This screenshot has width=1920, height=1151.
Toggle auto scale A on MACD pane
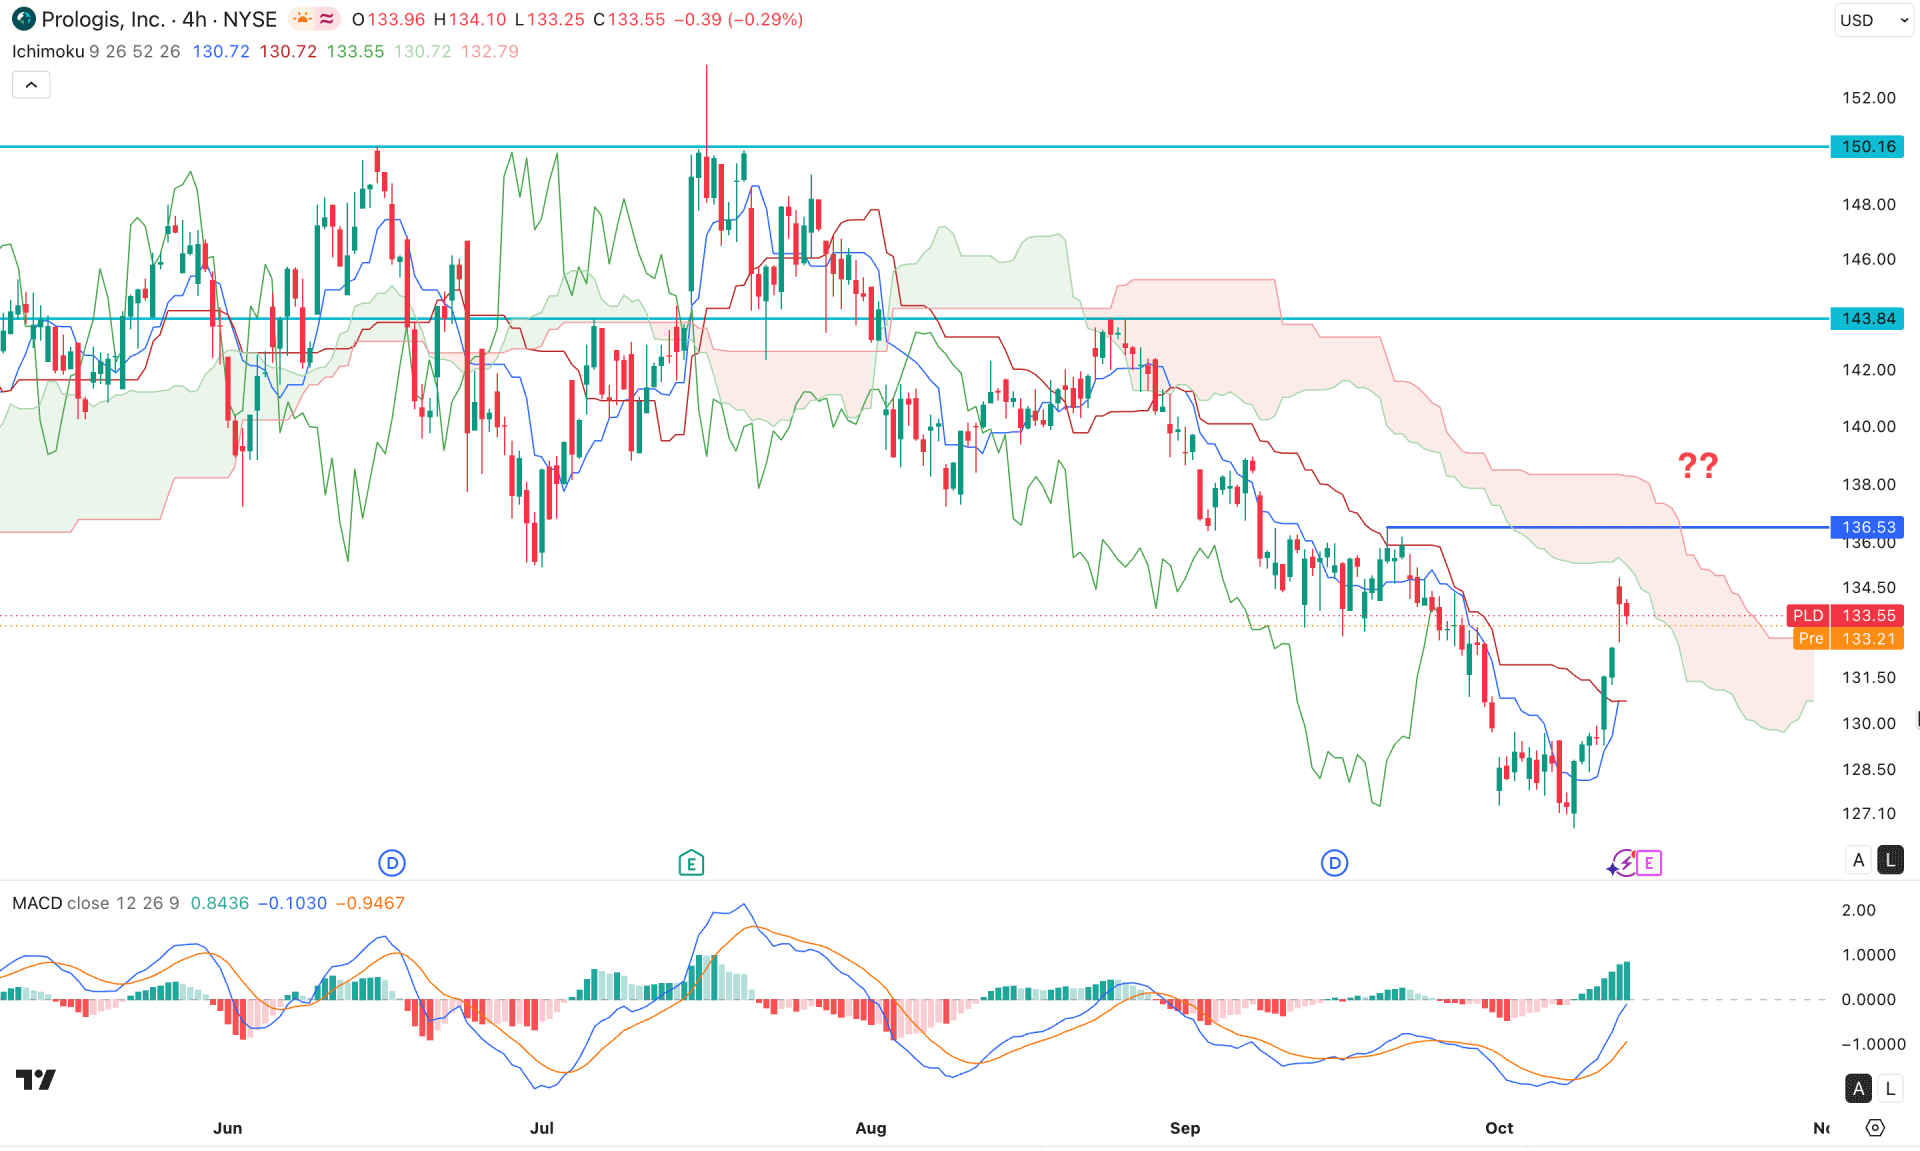[x=1859, y=1088]
